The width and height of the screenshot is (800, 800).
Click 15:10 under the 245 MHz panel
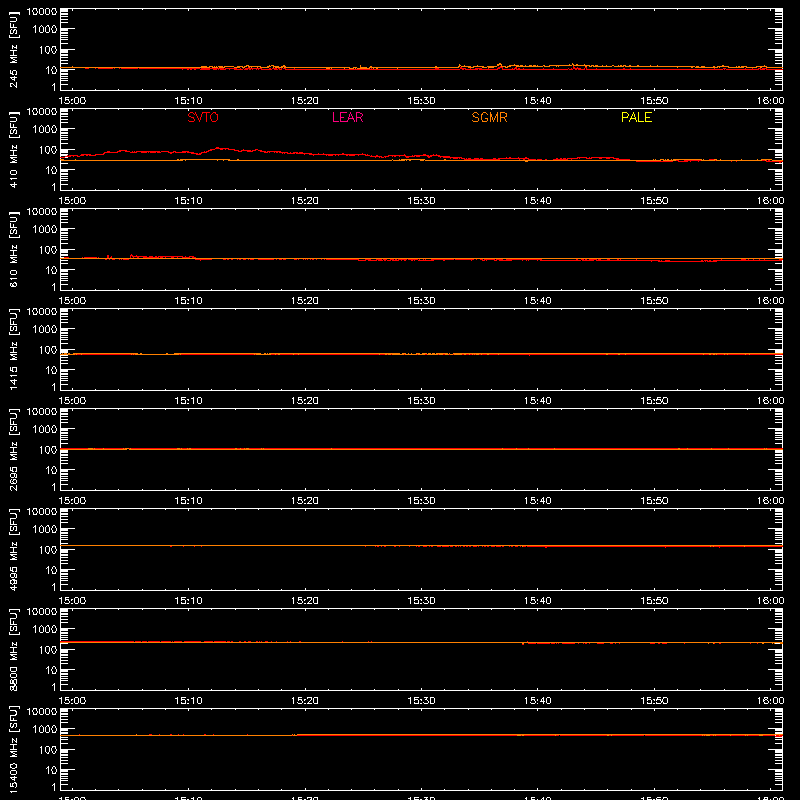click(x=188, y=101)
